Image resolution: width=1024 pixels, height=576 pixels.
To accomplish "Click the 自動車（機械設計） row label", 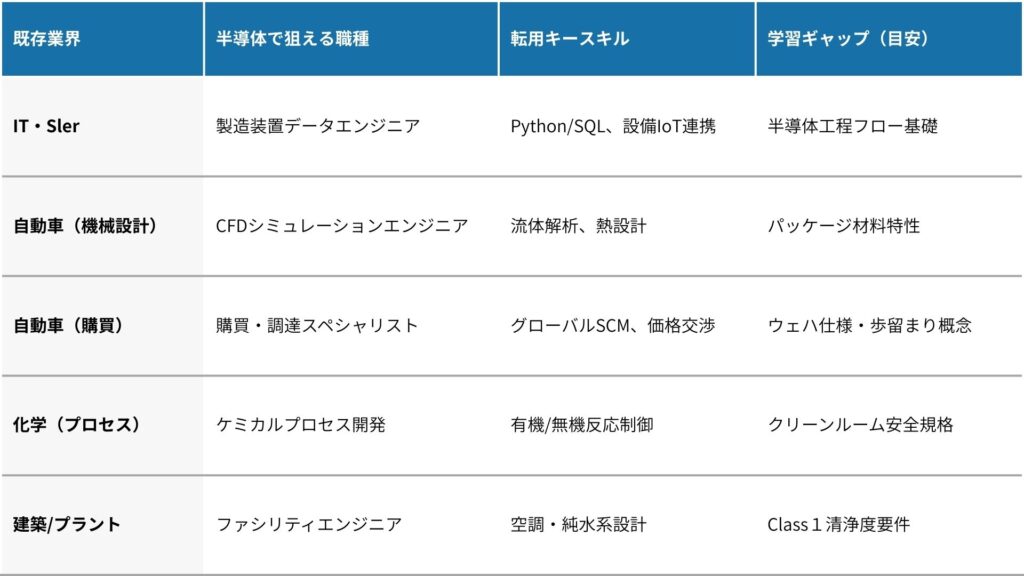I will [85, 226].
